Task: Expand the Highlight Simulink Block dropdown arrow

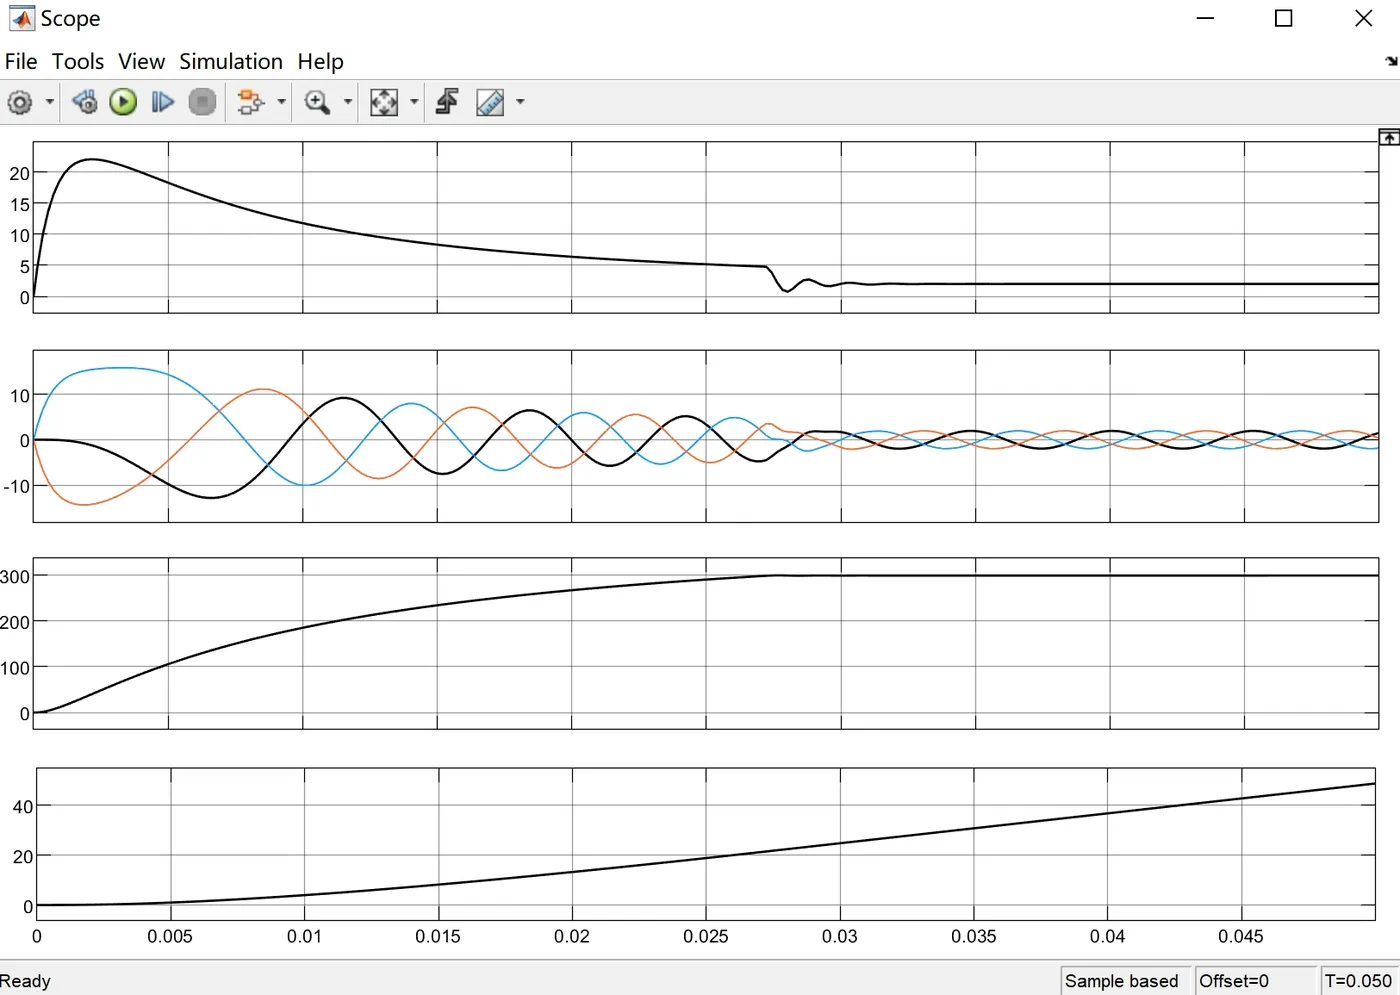Action: point(281,102)
